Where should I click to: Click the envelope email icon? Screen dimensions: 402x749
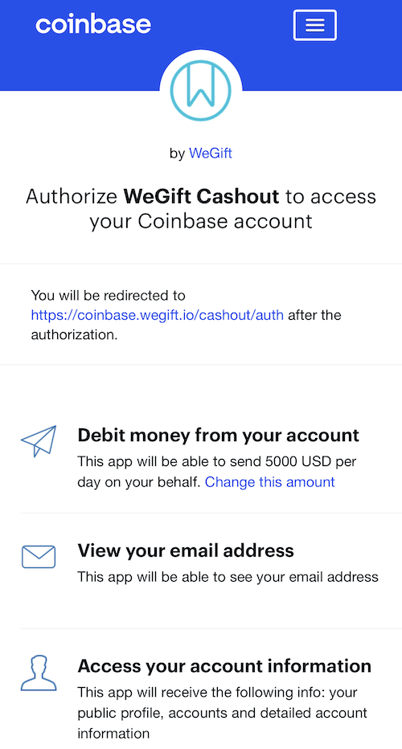(39, 557)
